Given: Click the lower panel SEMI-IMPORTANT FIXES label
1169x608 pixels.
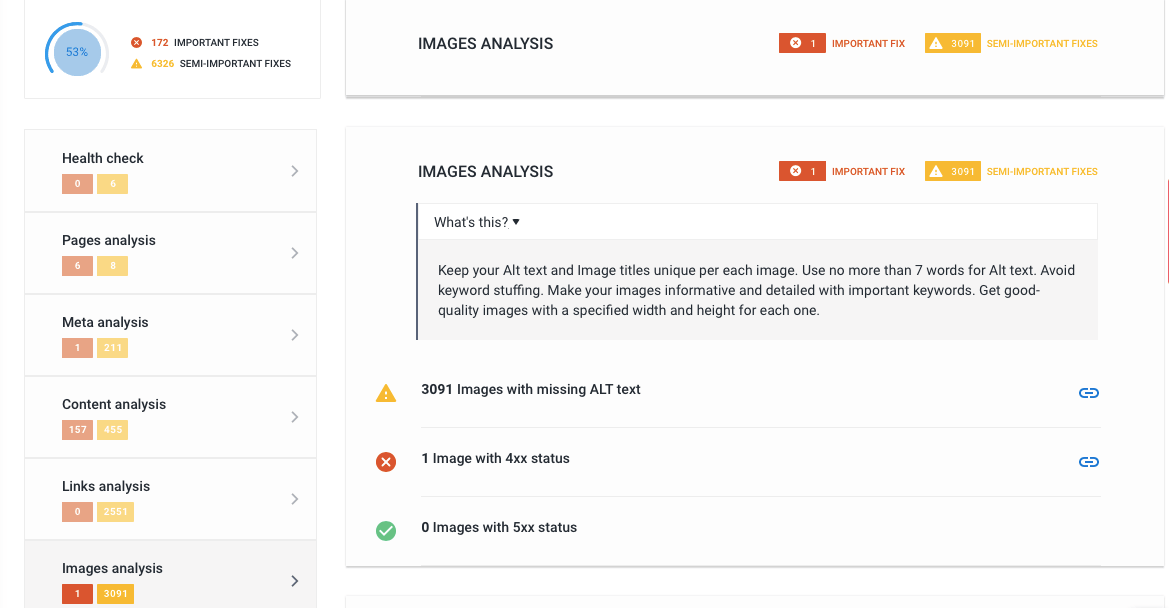Looking at the screenshot, I should [1042, 171].
